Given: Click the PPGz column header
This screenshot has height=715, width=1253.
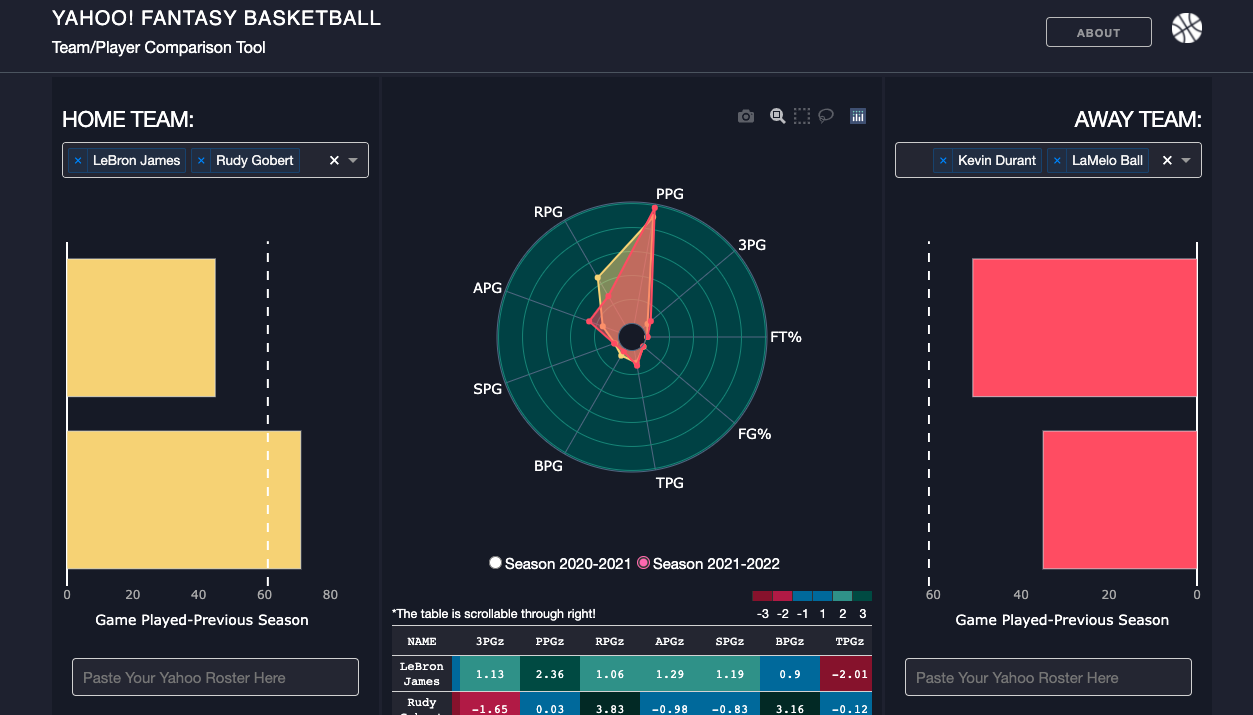Looking at the screenshot, I should click(x=549, y=641).
